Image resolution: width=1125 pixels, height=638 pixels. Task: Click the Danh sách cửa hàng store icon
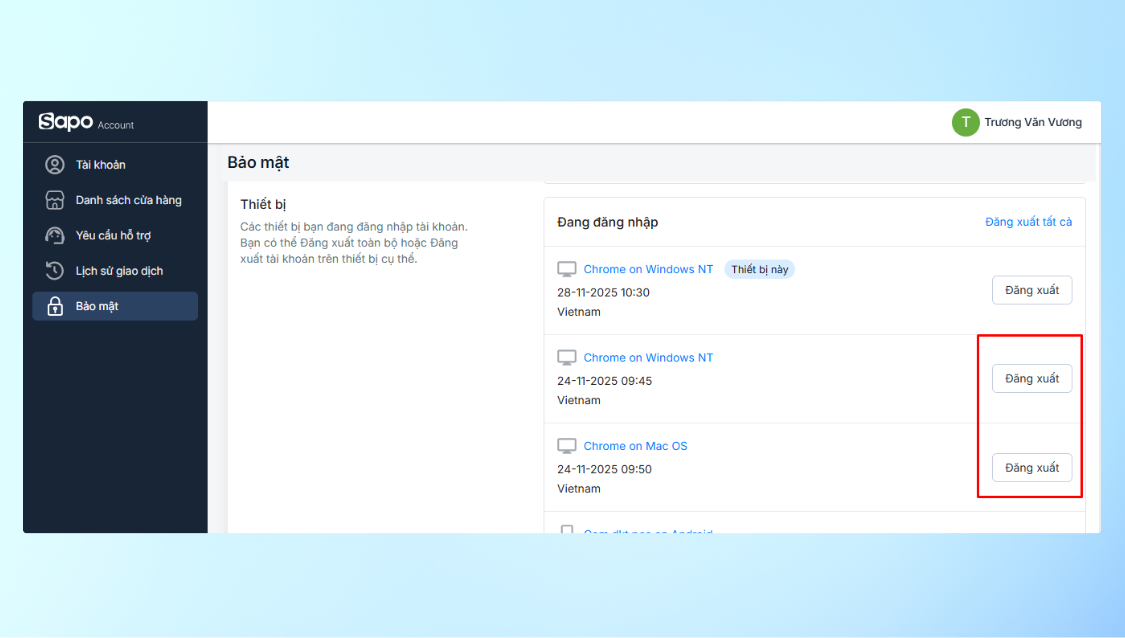tap(56, 200)
